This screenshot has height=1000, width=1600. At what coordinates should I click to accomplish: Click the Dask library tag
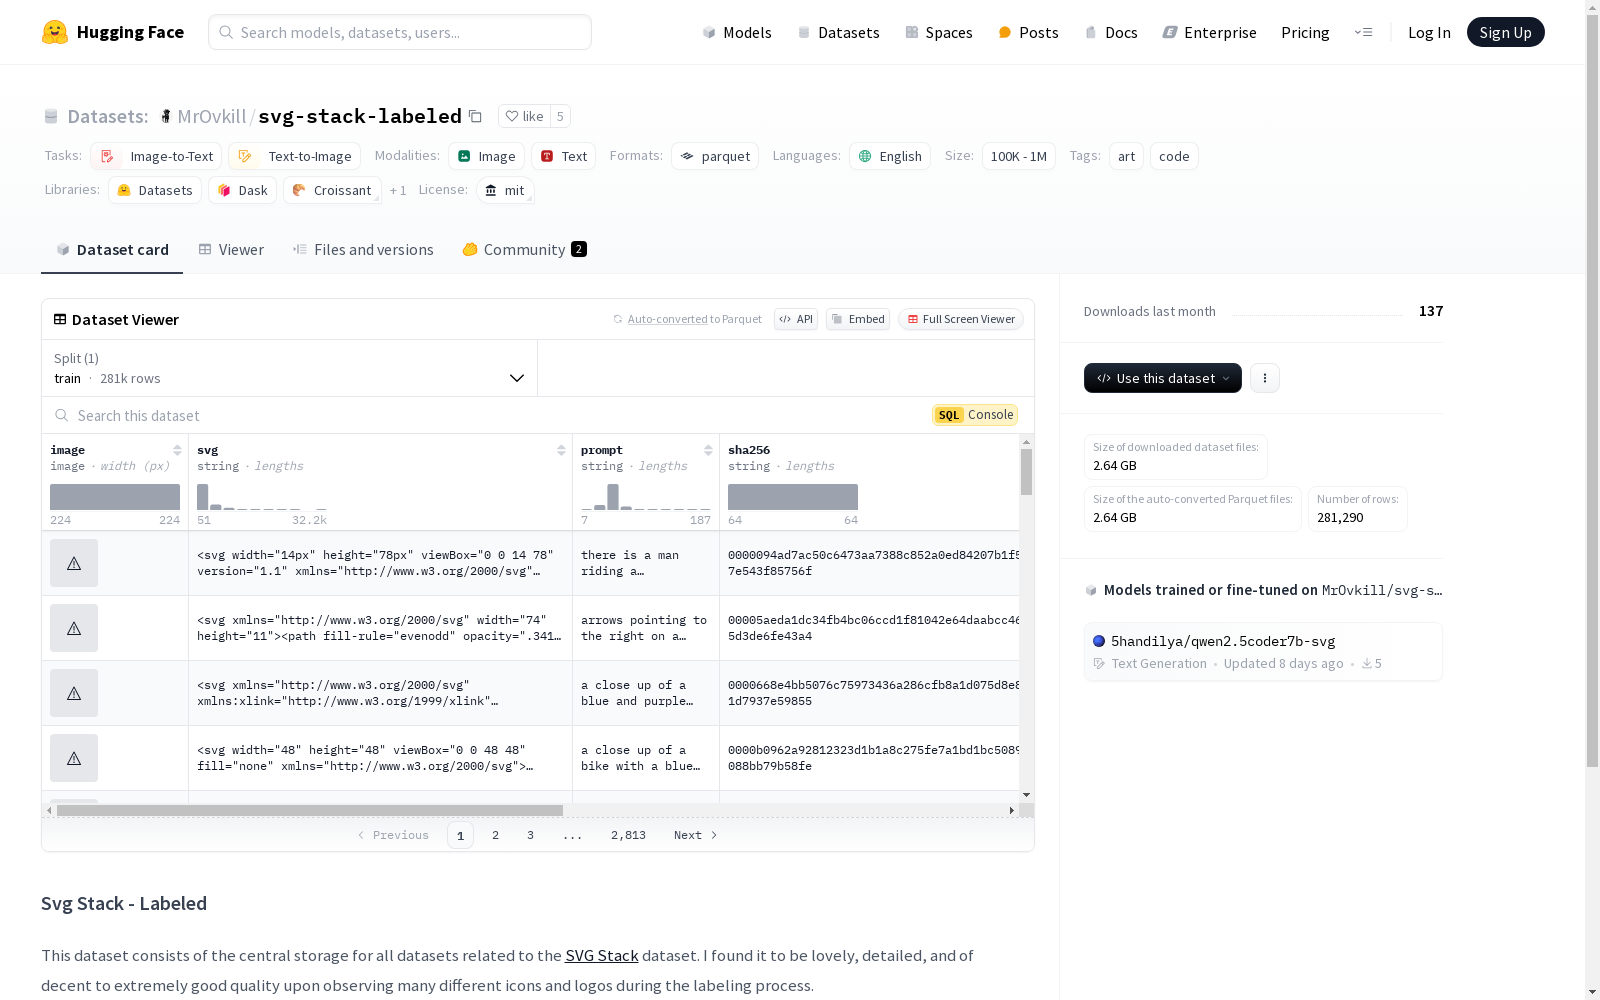(x=242, y=190)
